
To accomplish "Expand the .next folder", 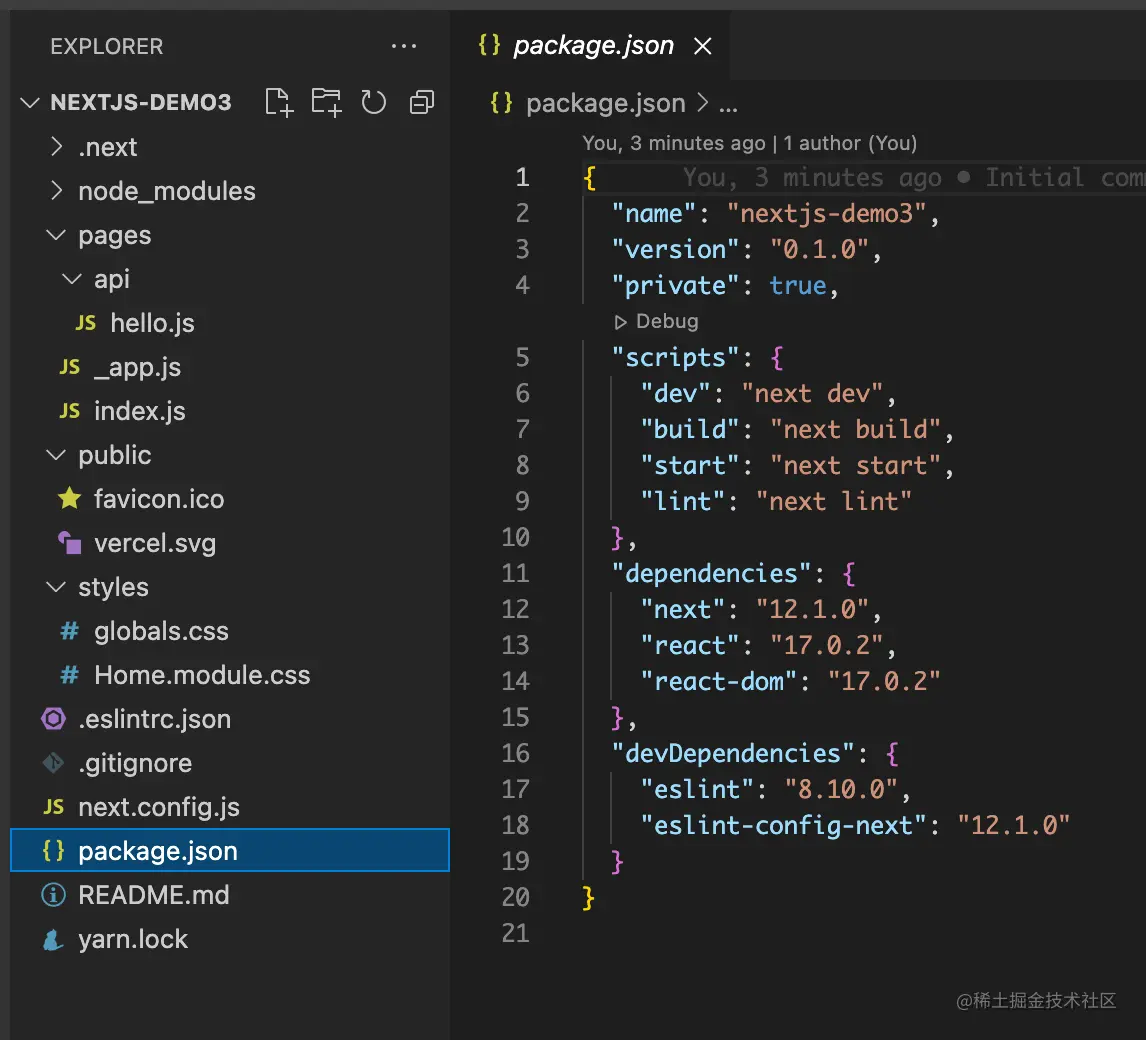I will click(x=107, y=147).
